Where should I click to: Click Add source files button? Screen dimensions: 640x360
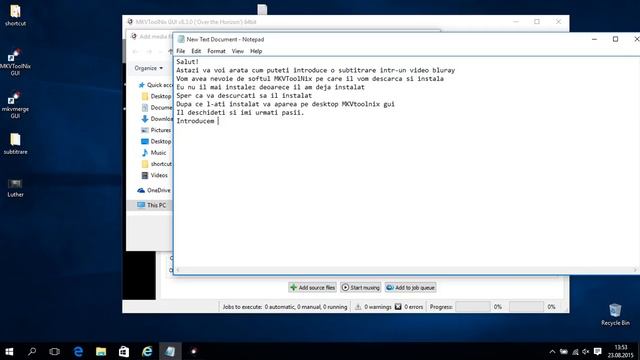(x=313, y=288)
